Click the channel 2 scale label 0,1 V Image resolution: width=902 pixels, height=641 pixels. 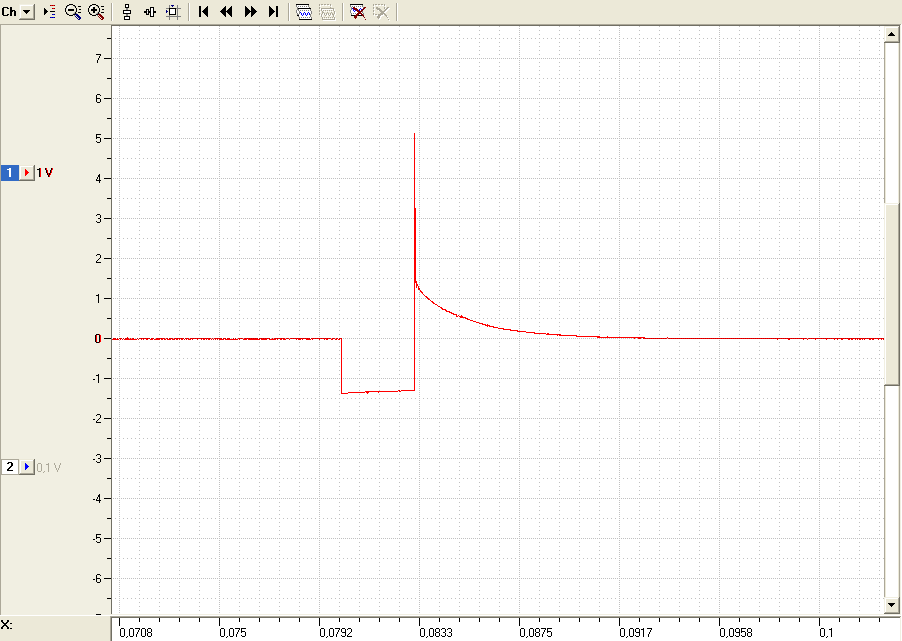tap(49, 467)
